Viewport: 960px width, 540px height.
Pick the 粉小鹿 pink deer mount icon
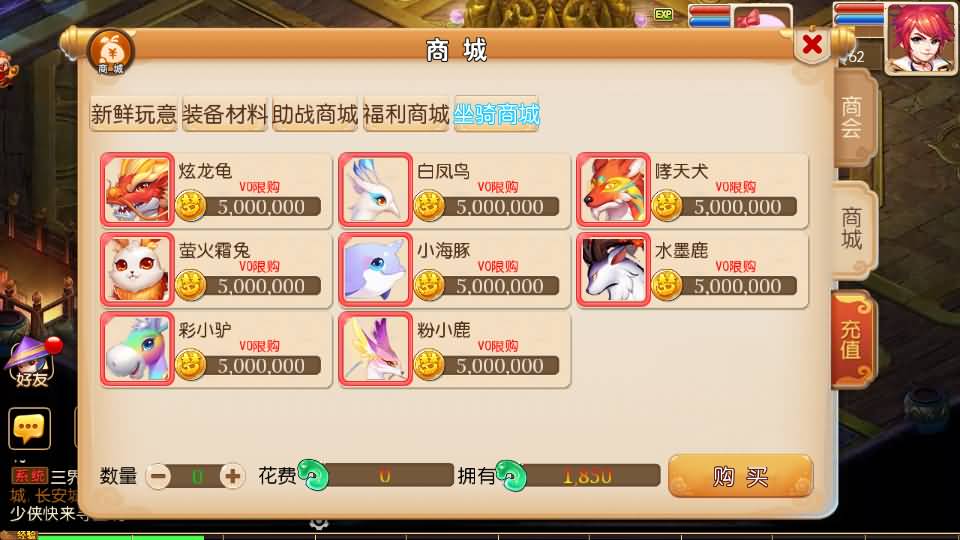coord(375,349)
